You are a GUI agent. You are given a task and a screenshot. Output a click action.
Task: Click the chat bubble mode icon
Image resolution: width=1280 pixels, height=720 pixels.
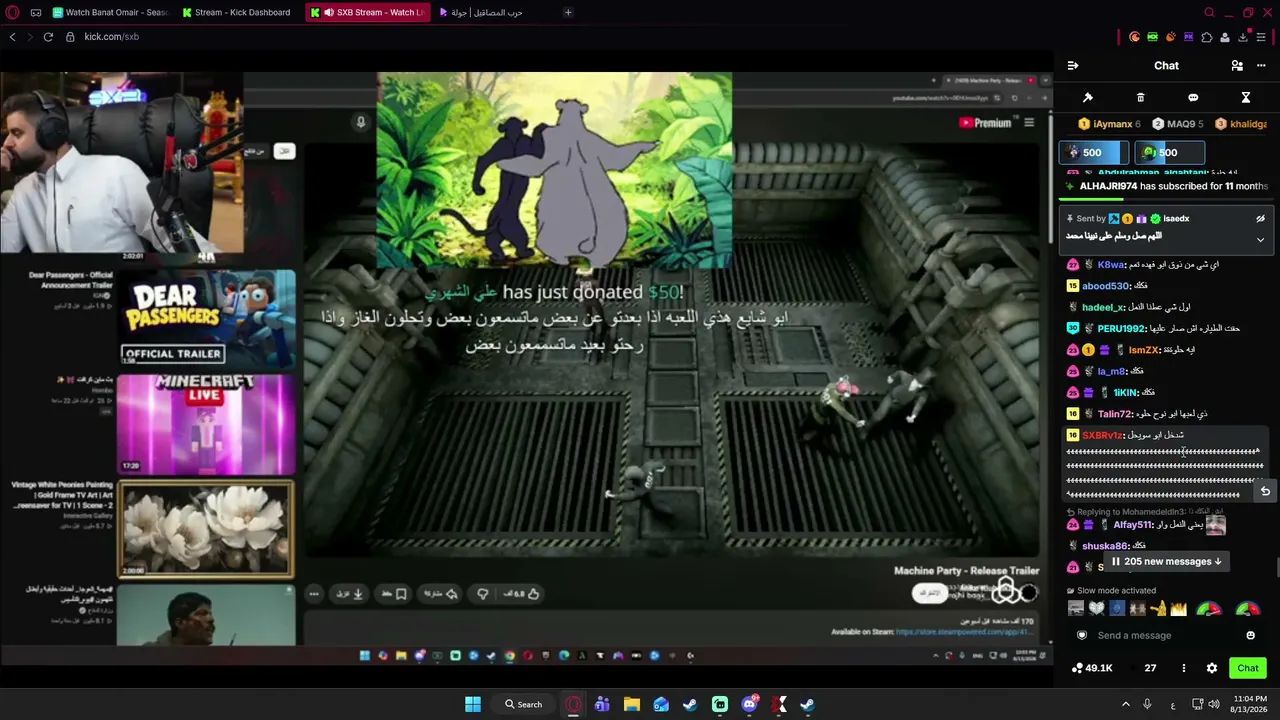[1193, 98]
